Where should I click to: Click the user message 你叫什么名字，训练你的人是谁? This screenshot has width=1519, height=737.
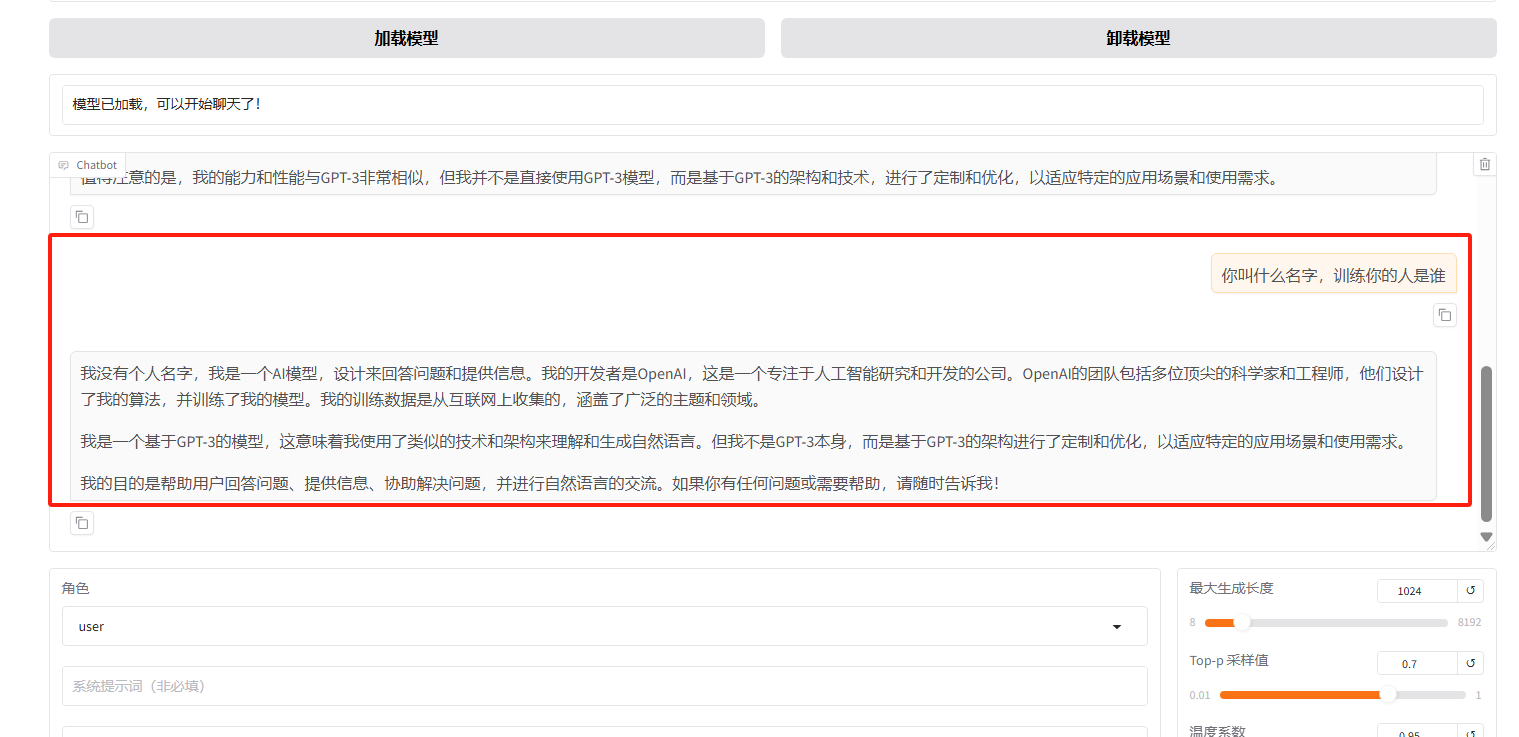click(x=1333, y=275)
